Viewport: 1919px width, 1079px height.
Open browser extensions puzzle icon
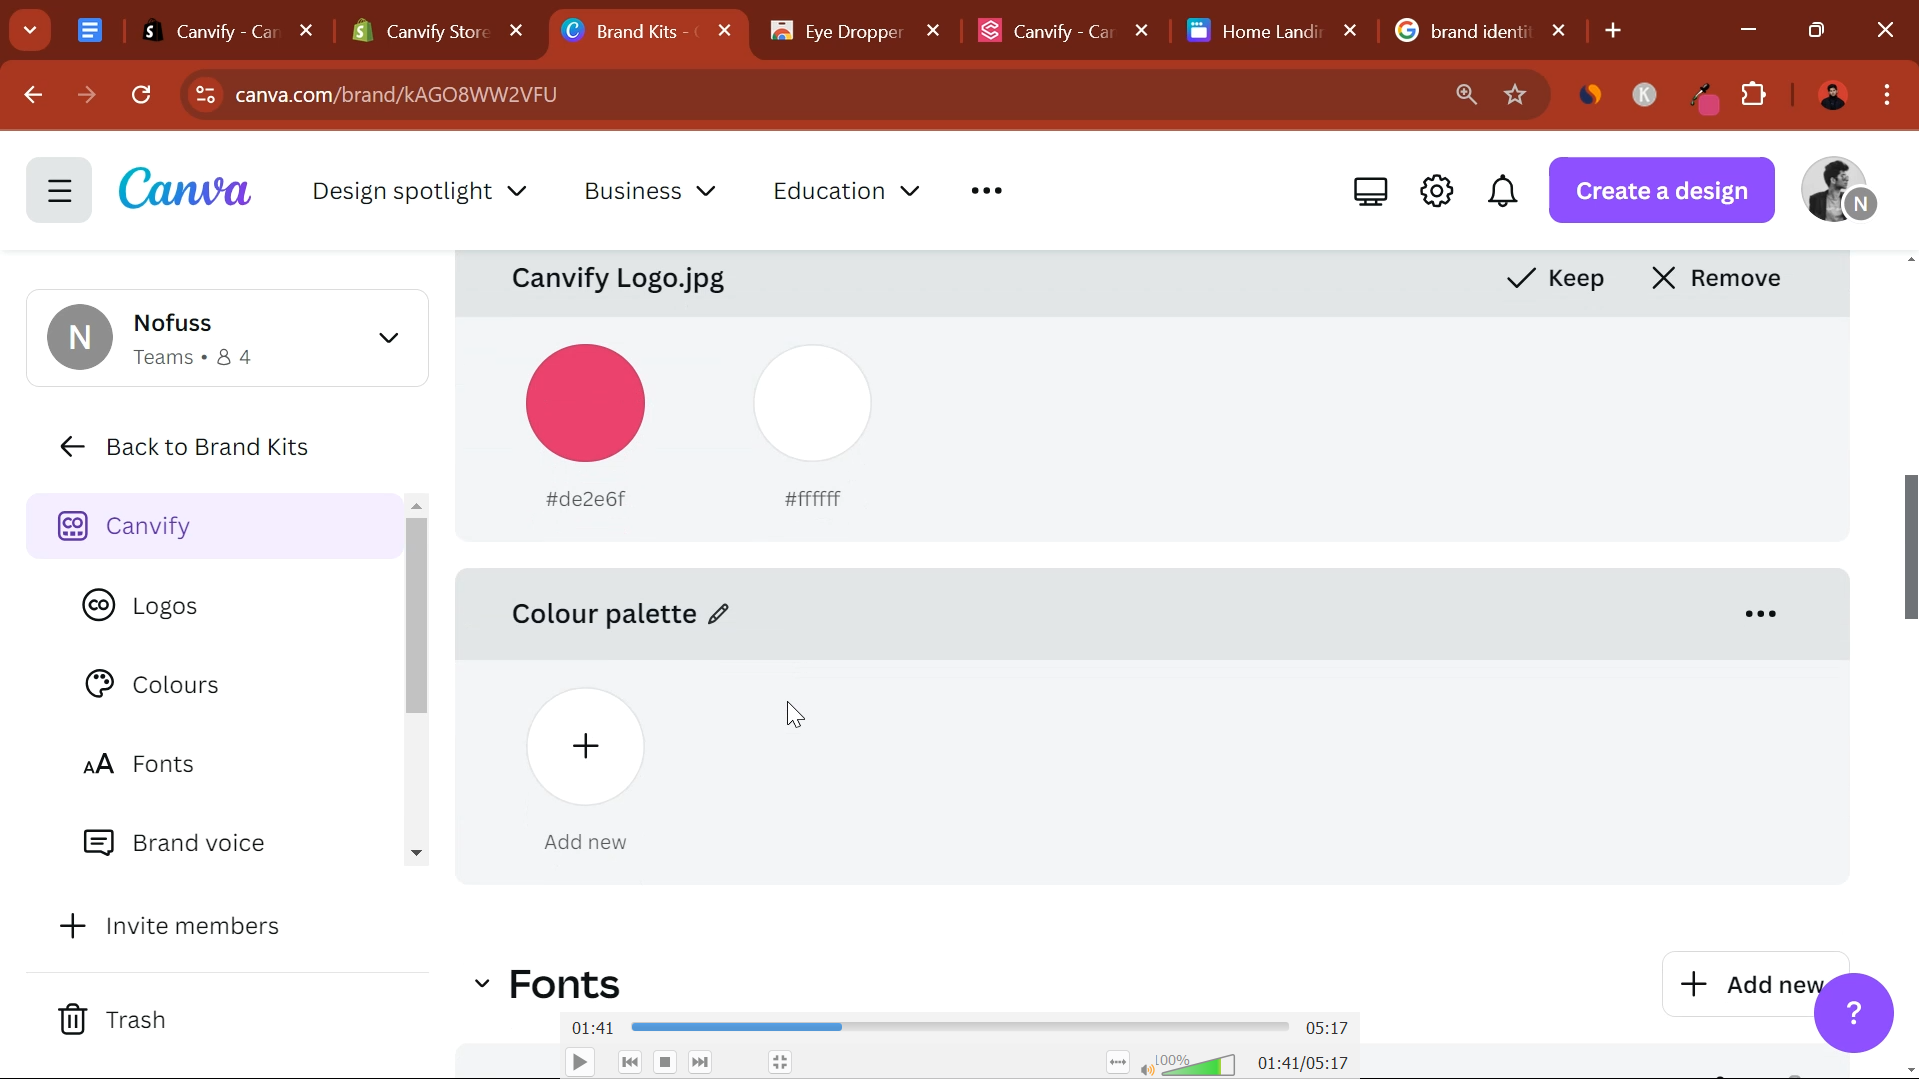pyautogui.click(x=1754, y=94)
